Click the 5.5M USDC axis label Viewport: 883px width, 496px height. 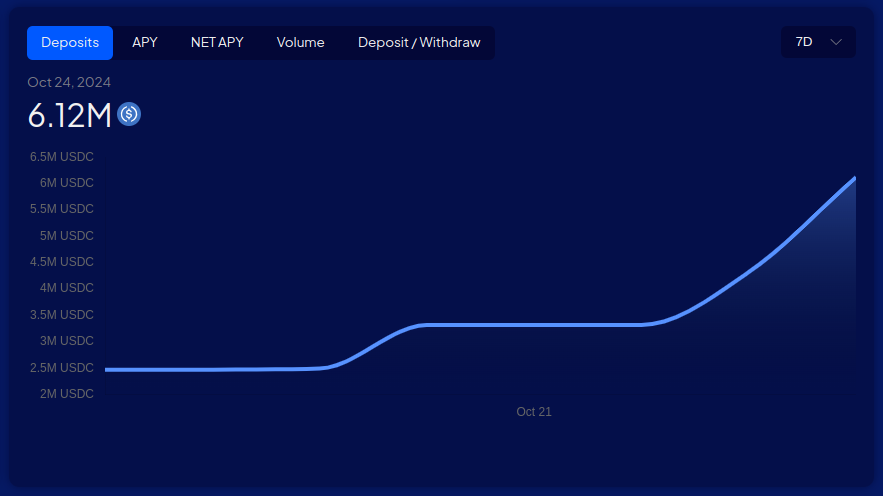(x=62, y=209)
